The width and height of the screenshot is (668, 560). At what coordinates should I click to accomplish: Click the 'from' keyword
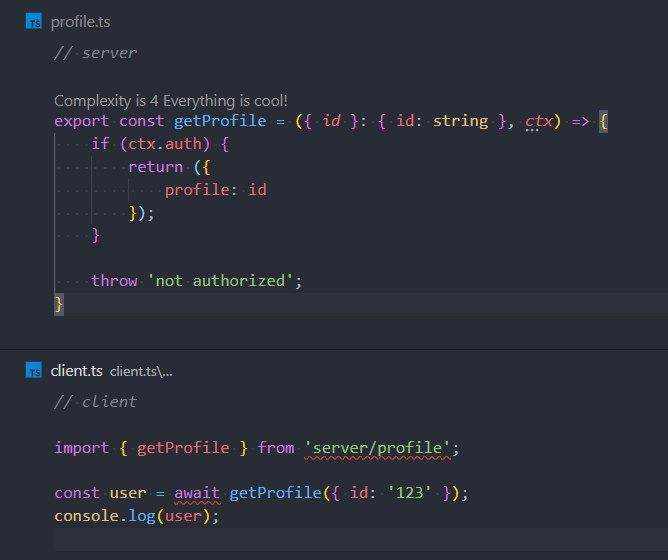point(276,448)
